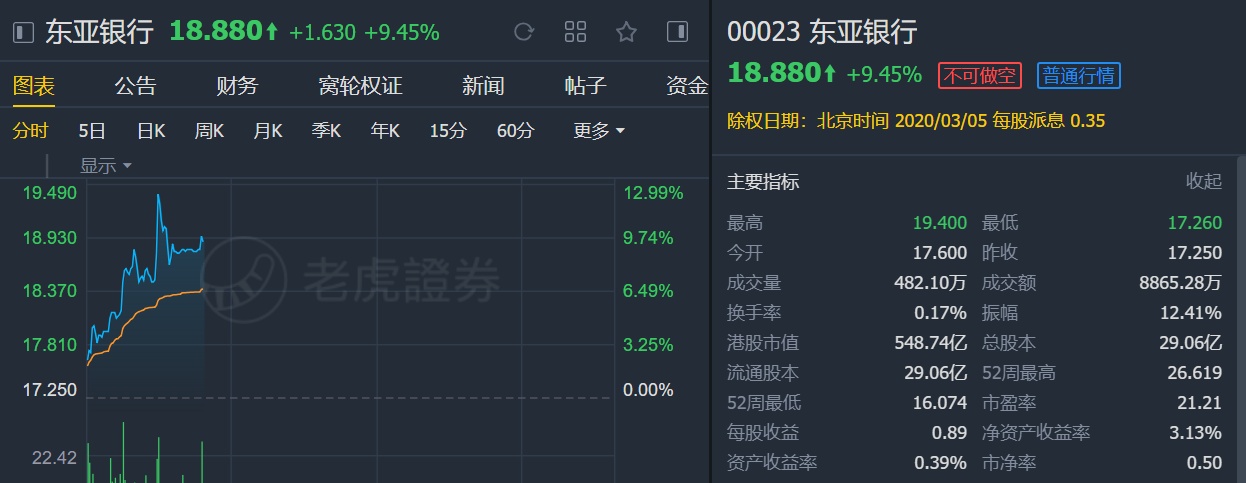The height and width of the screenshot is (483, 1246).
Task: Click the 资产收益率 value 0.39%
Action: pyautogui.click(x=941, y=463)
